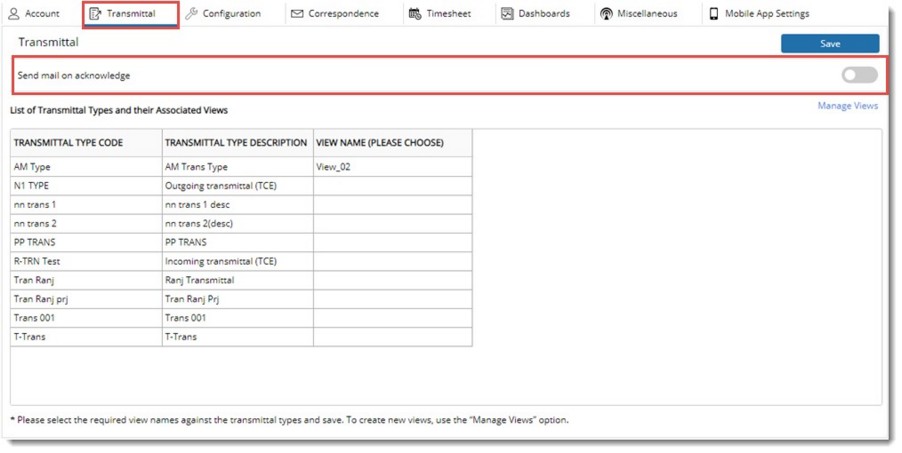This screenshot has width=902, height=453.
Task: Click the Configuration wrench icon
Action: tap(191, 14)
